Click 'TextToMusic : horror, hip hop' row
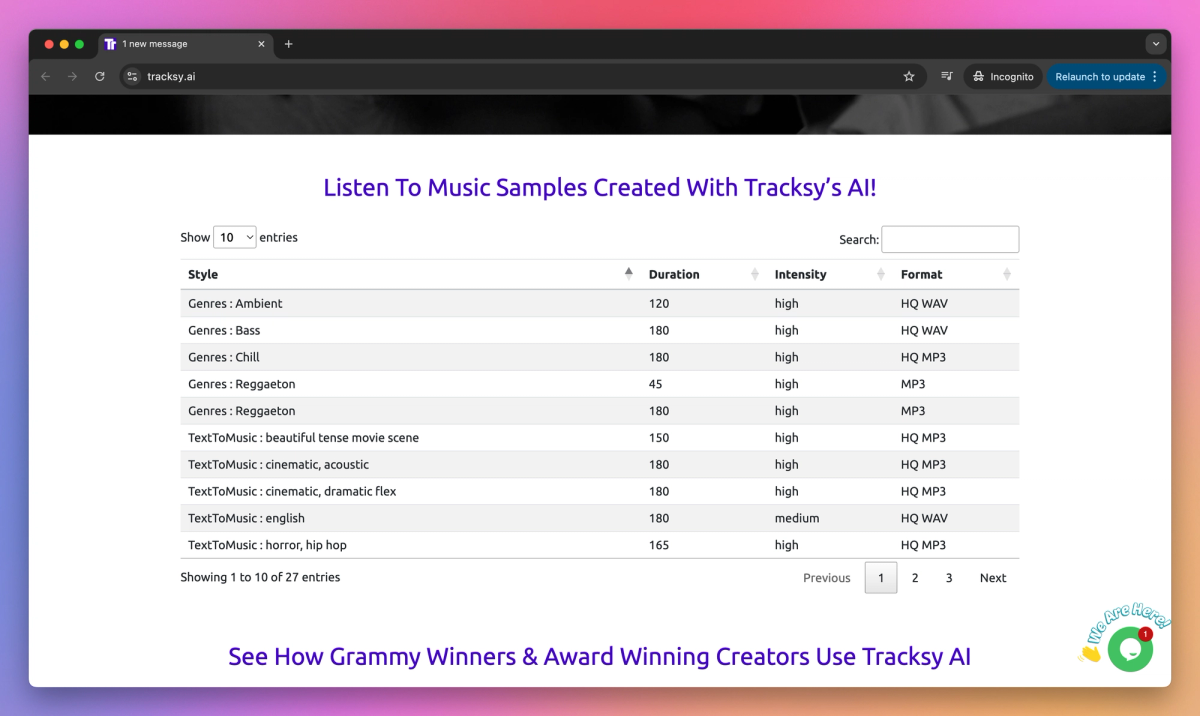Screen dimensions: 1200x716 (600, 545)
